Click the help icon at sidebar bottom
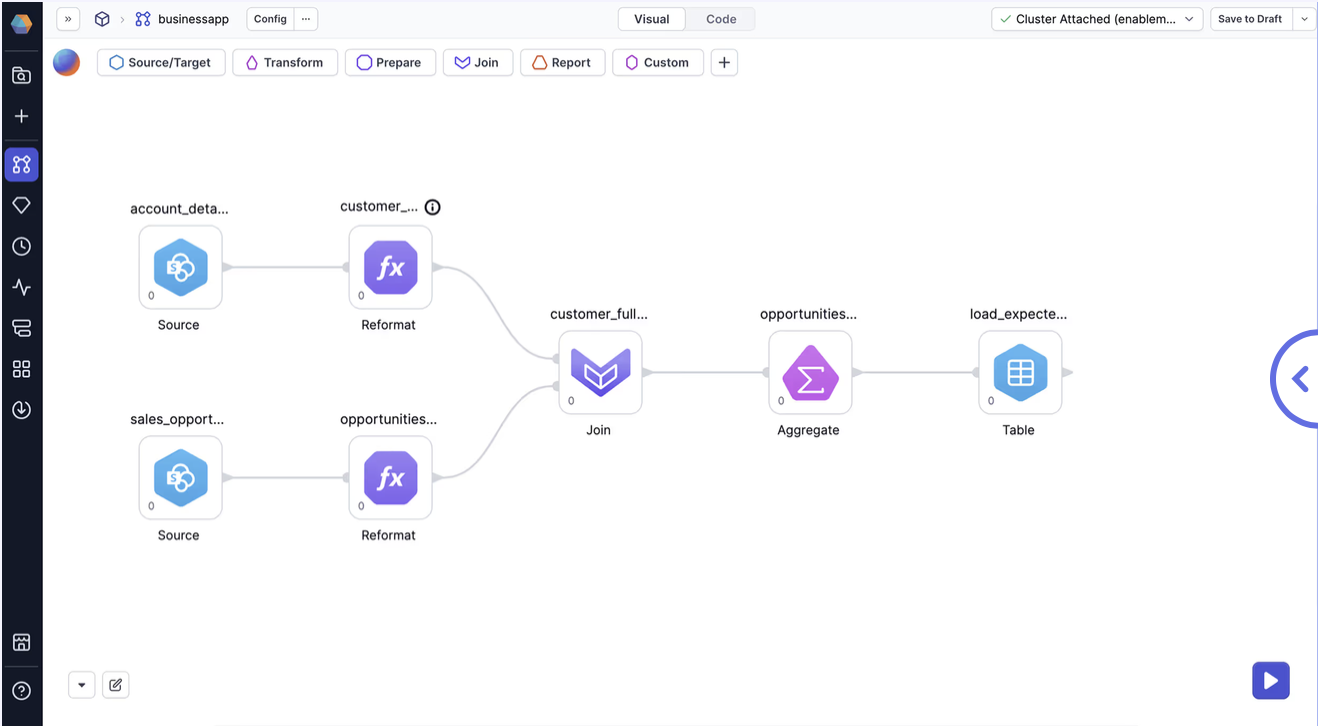This screenshot has height=726, width=1318. click(x=21, y=690)
